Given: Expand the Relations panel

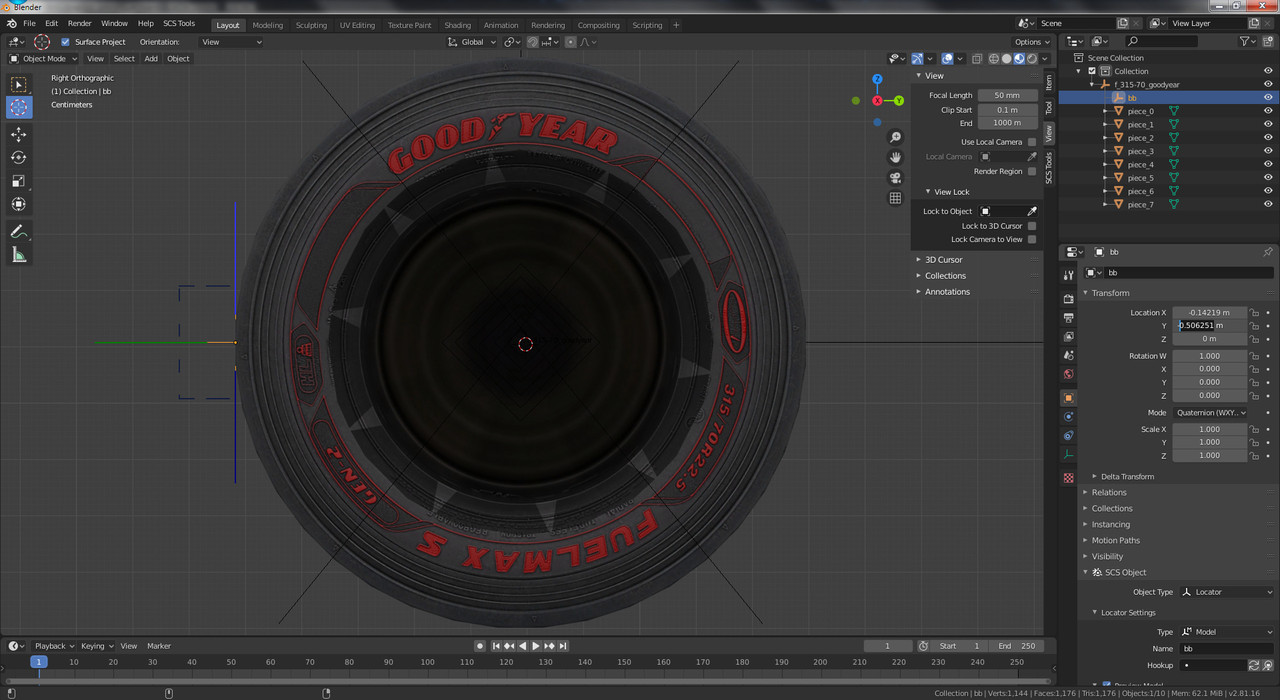Looking at the screenshot, I should pyautogui.click(x=1109, y=492).
